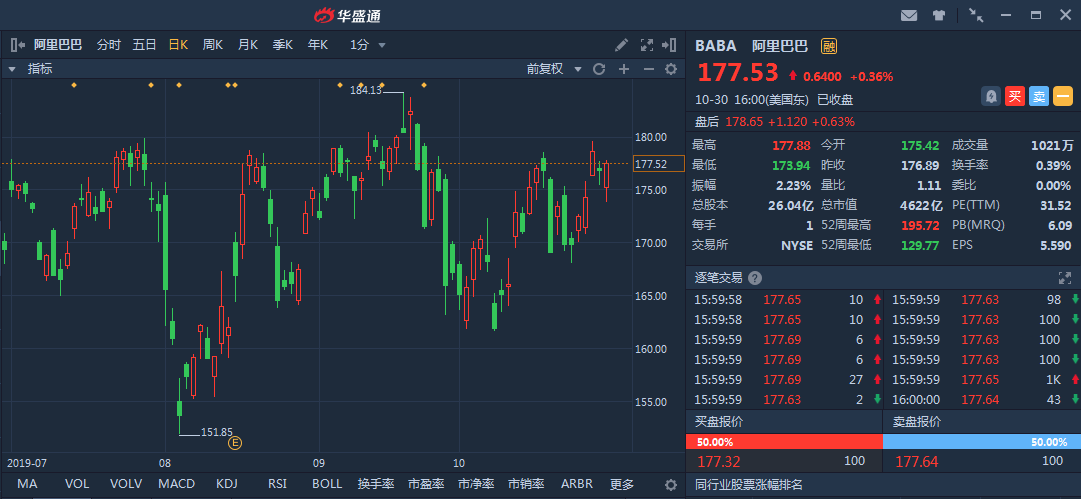Toggle the BOLL indicator

point(327,484)
